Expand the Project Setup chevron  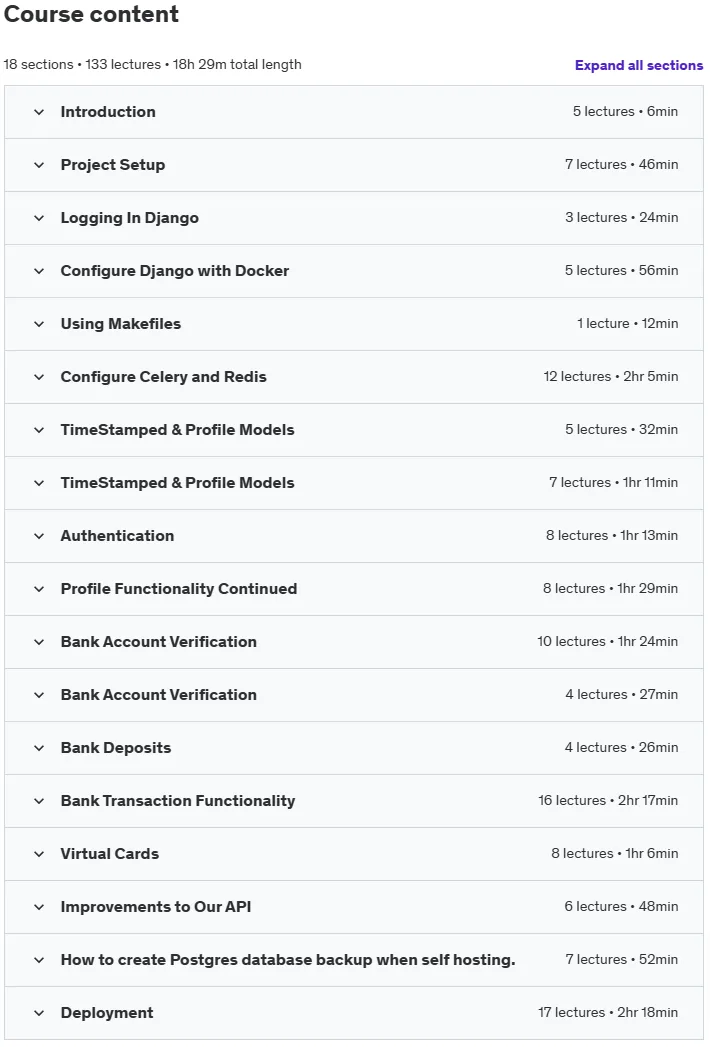coord(39,165)
